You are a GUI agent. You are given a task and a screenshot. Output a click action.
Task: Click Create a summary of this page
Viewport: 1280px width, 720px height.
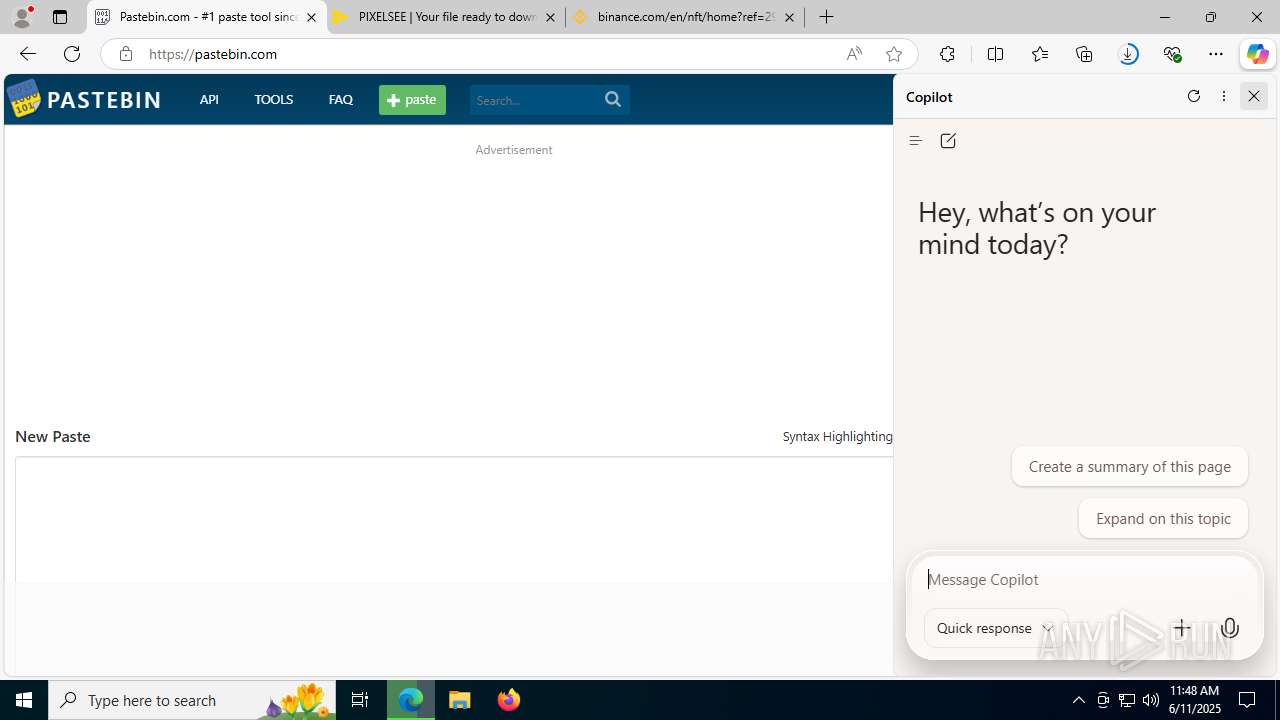(x=1129, y=466)
